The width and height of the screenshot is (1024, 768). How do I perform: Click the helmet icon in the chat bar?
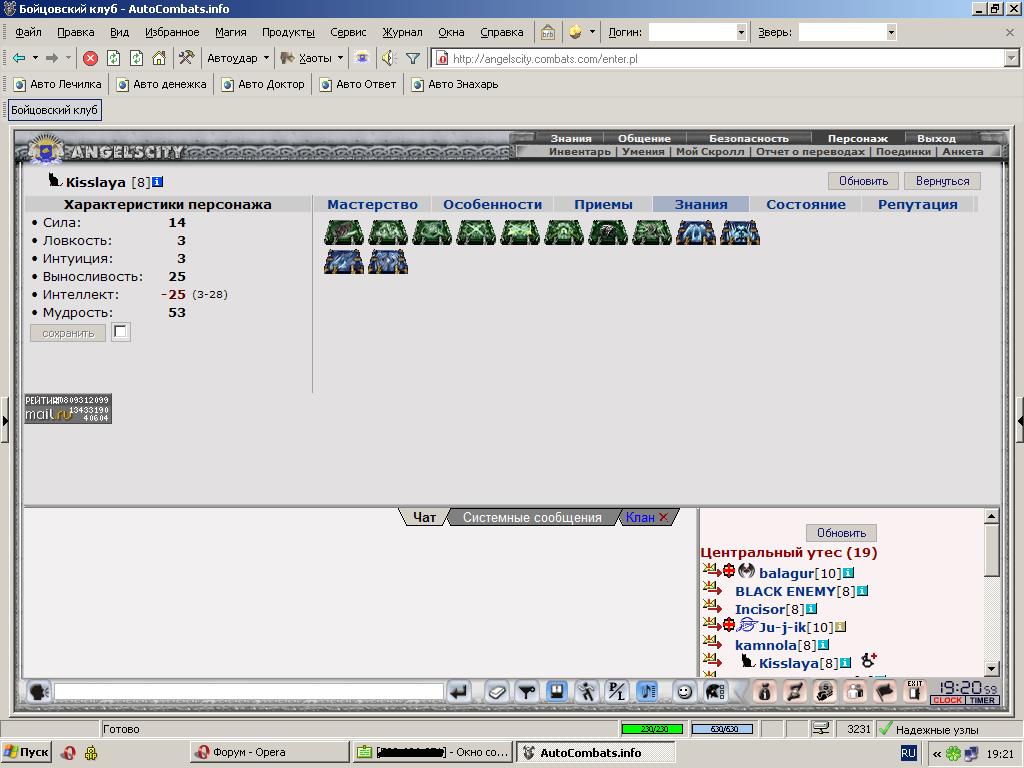[x=716, y=691]
